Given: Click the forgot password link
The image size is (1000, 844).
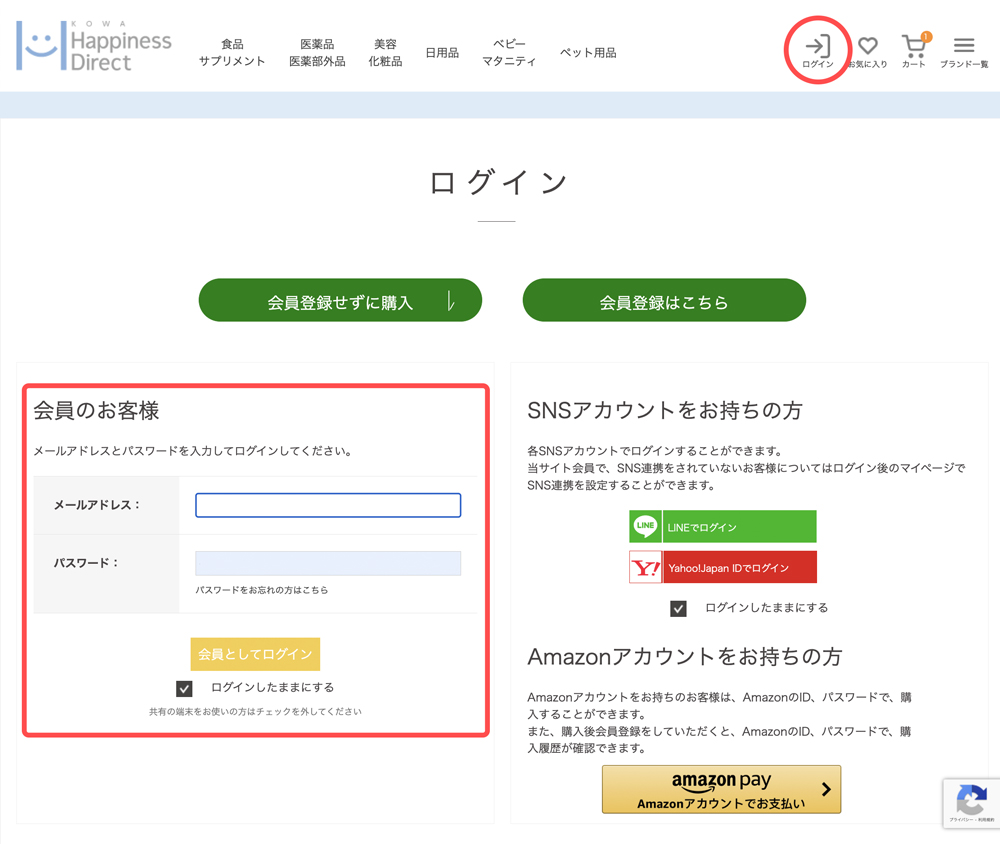Looking at the screenshot, I should click(x=262, y=590).
